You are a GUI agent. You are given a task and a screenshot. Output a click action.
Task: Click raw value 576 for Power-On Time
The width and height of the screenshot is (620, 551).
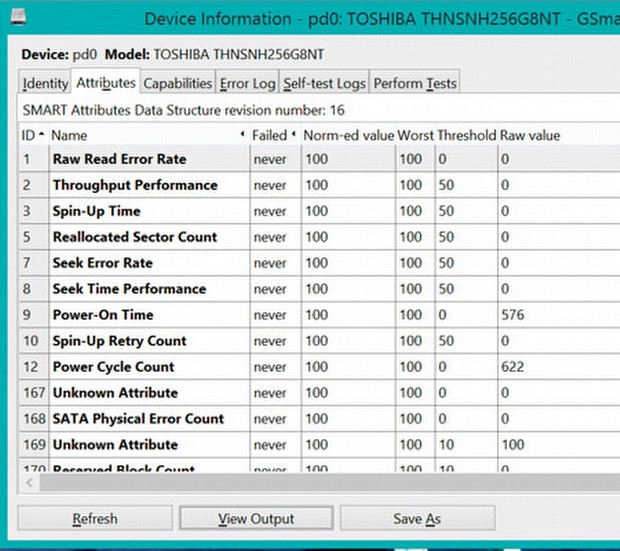coord(513,315)
